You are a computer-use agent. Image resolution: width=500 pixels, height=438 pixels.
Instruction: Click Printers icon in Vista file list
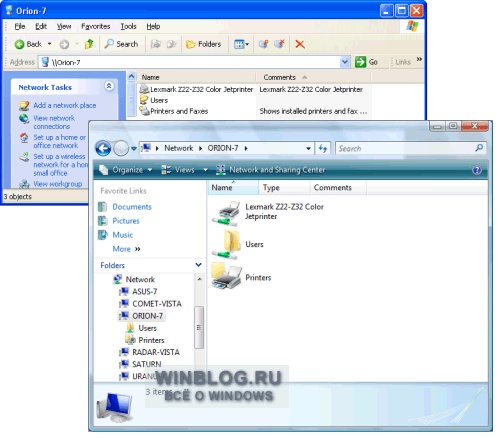point(226,276)
